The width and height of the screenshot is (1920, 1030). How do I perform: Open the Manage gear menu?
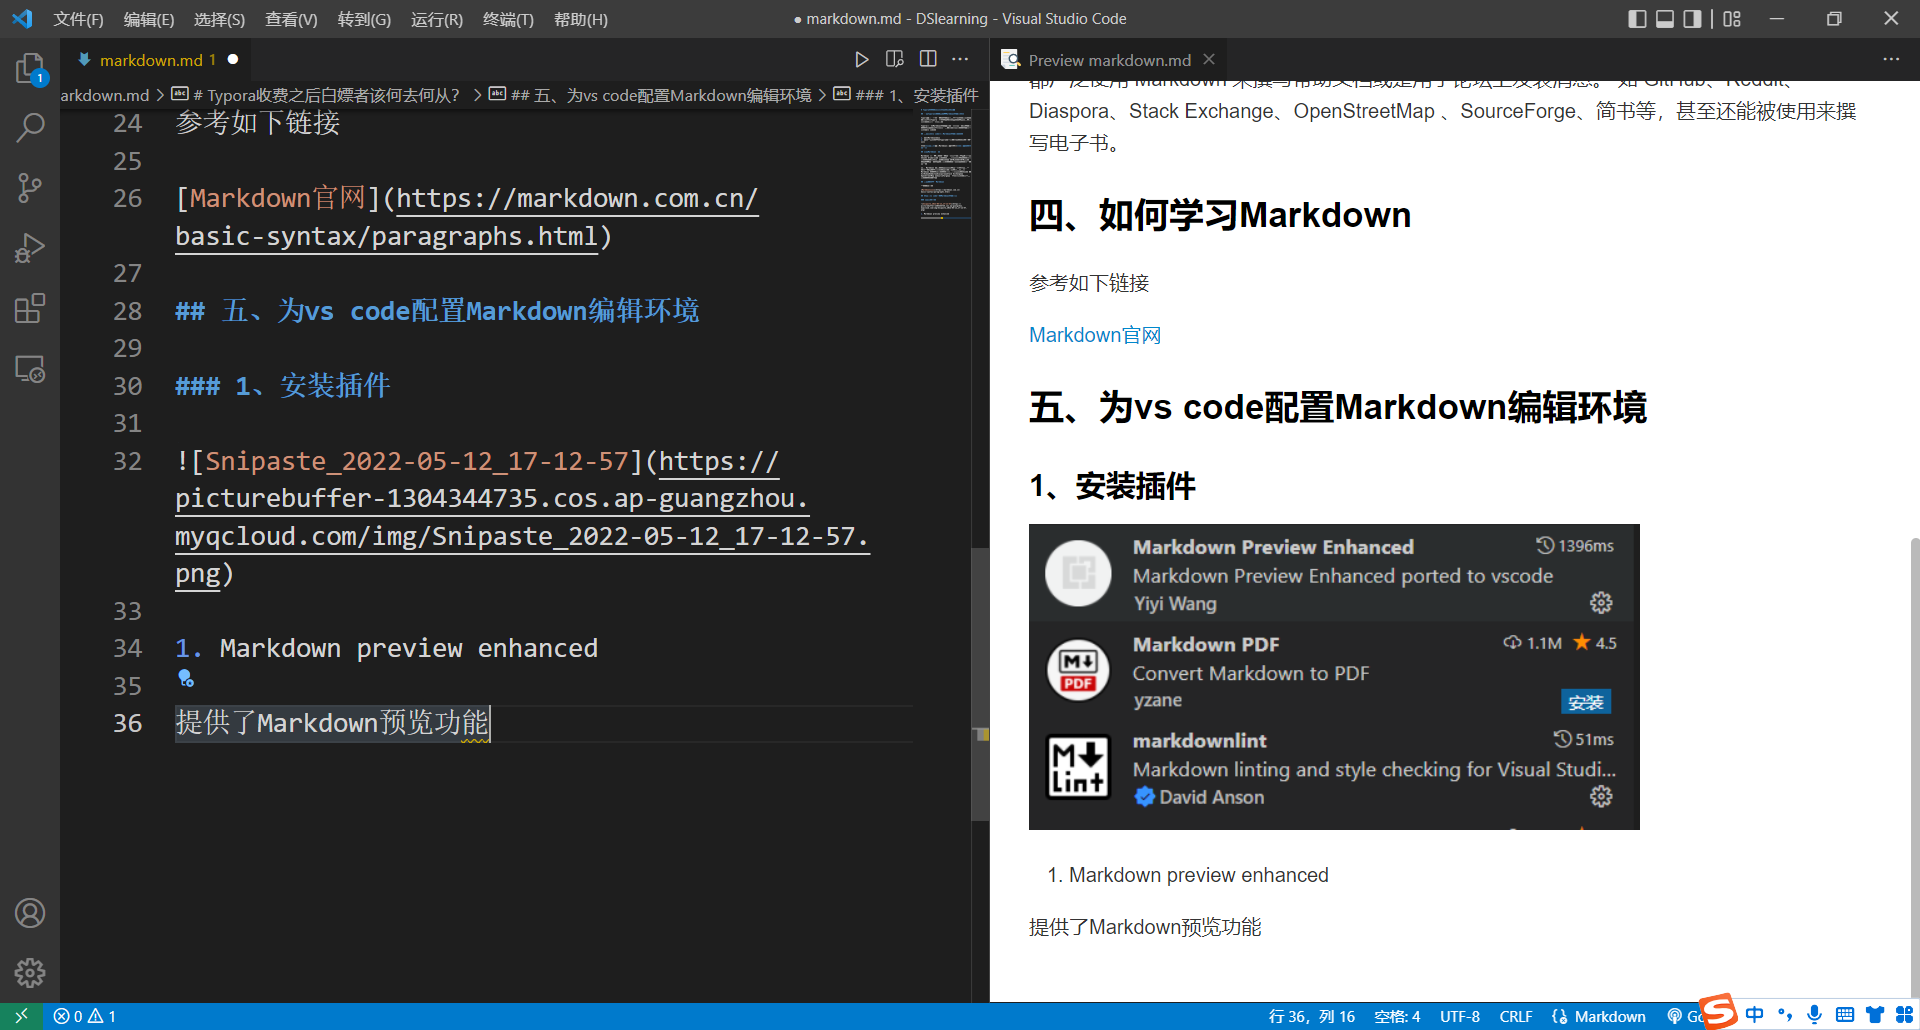[x=30, y=972]
